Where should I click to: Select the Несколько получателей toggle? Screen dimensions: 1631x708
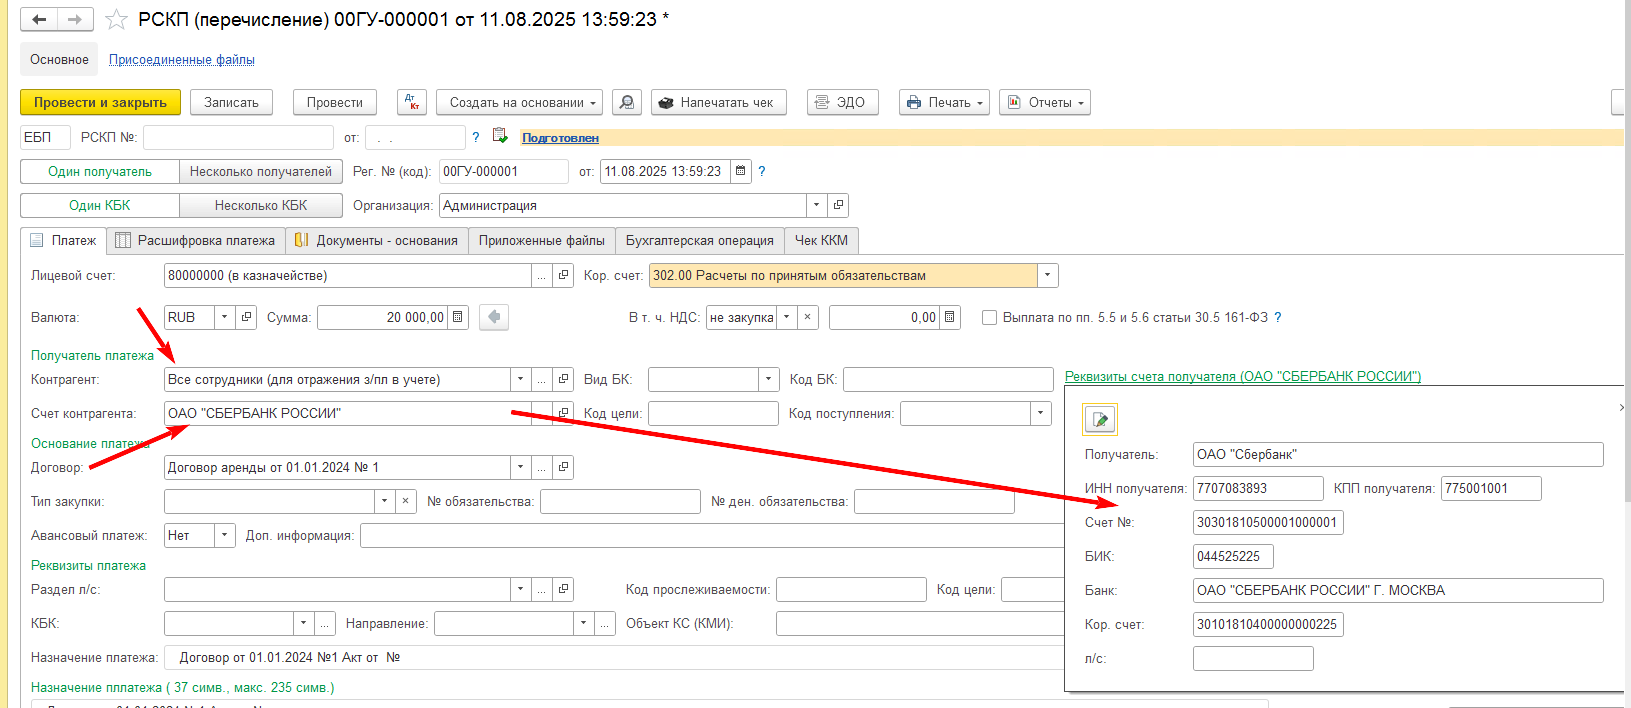(x=261, y=171)
